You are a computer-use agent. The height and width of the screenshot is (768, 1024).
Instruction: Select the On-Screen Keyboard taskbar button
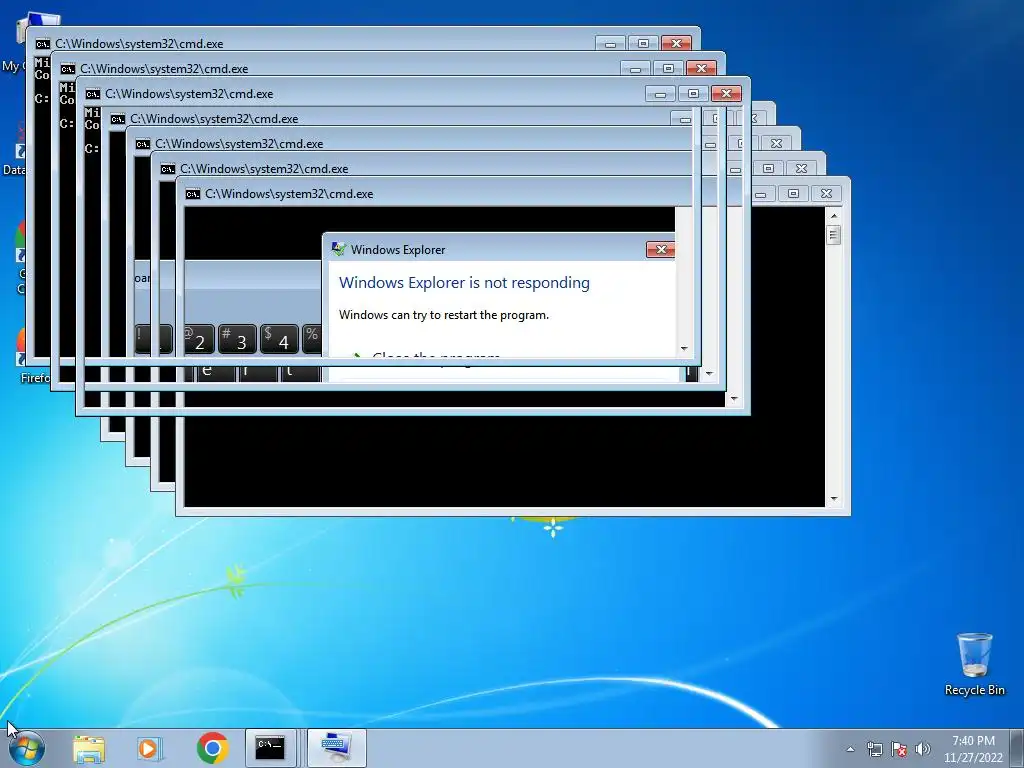[337, 748]
